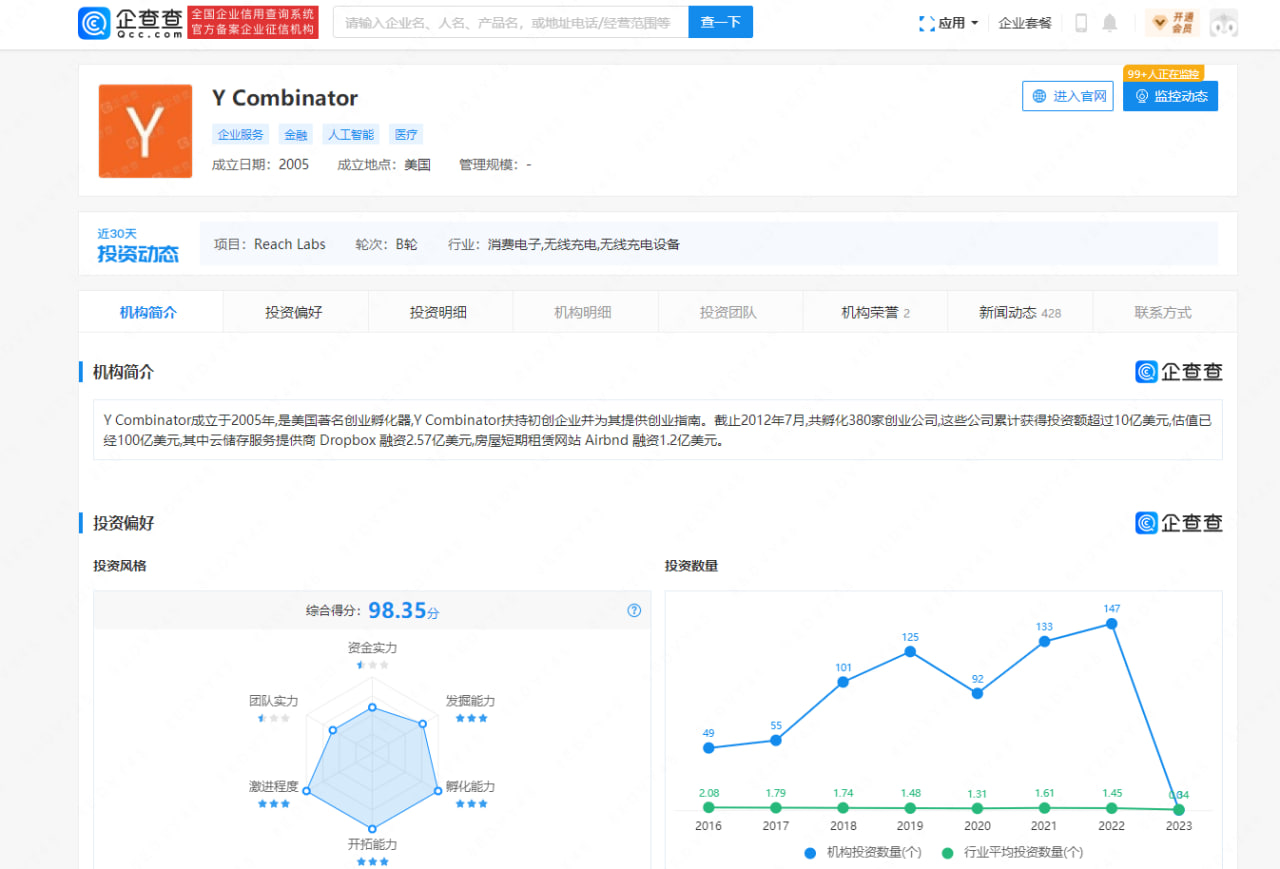Image resolution: width=1280 pixels, height=869 pixels.
Task: Click the green 2016 point labeled 2.08
Action: (709, 807)
